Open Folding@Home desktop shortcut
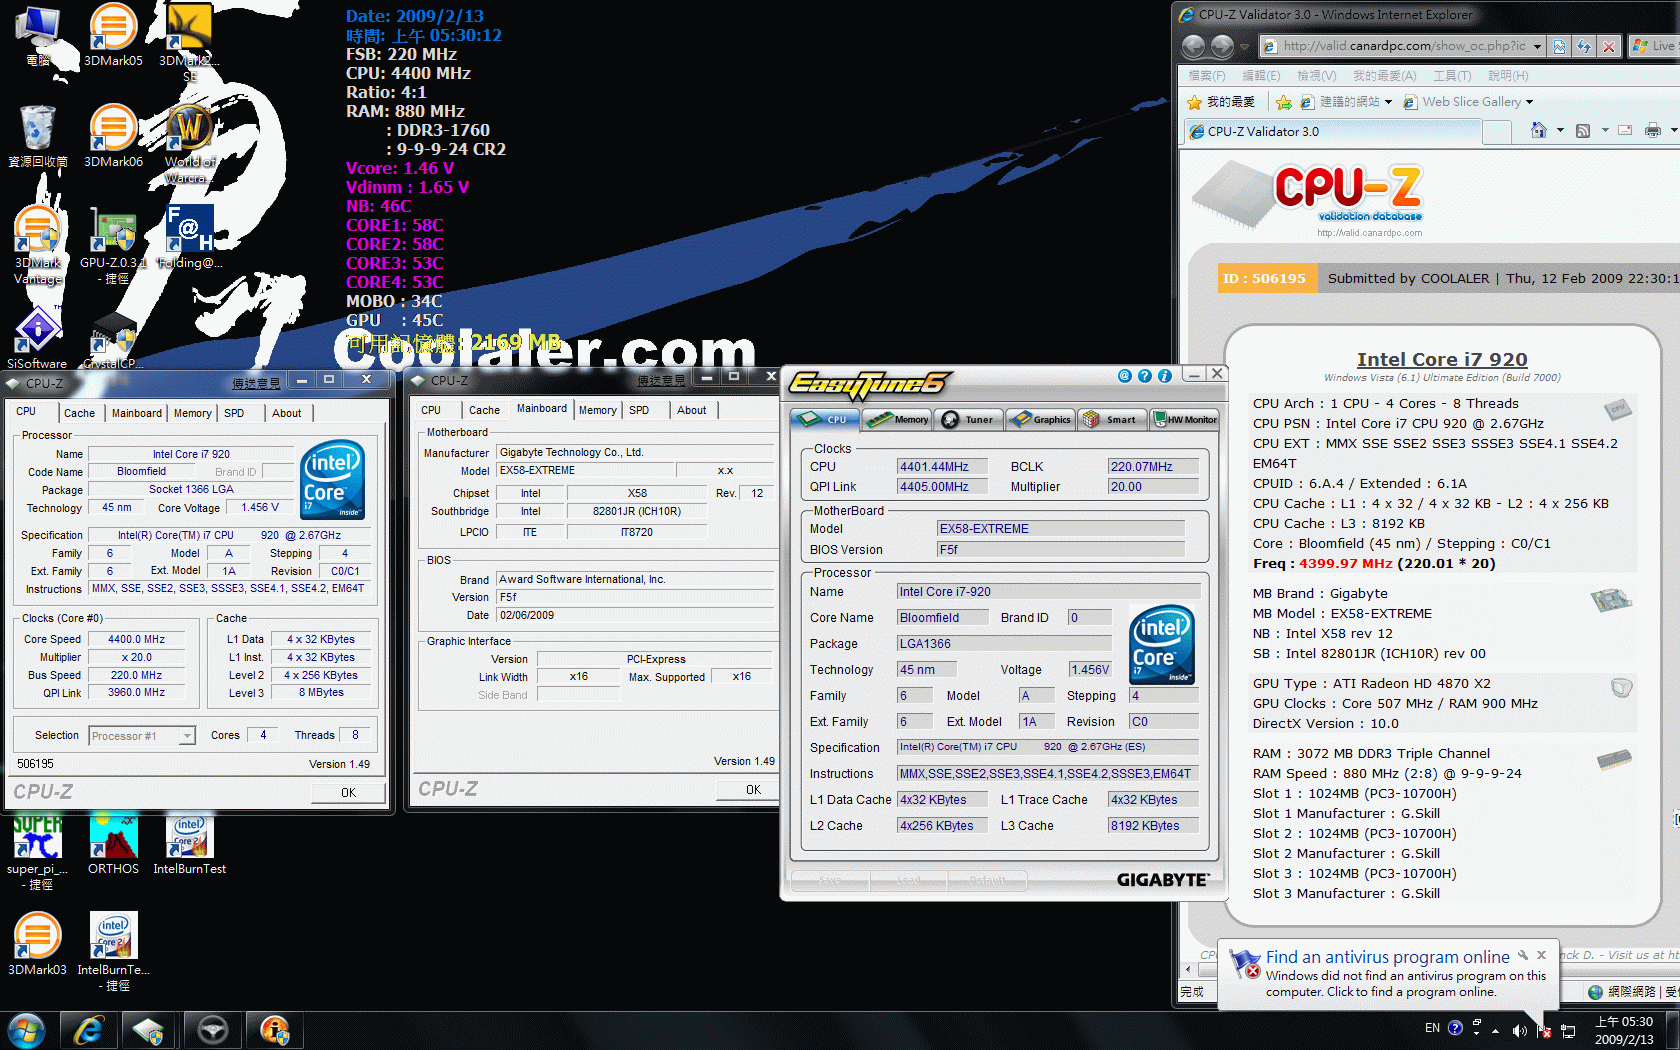1680x1050 pixels. pyautogui.click(x=189, y=237)
